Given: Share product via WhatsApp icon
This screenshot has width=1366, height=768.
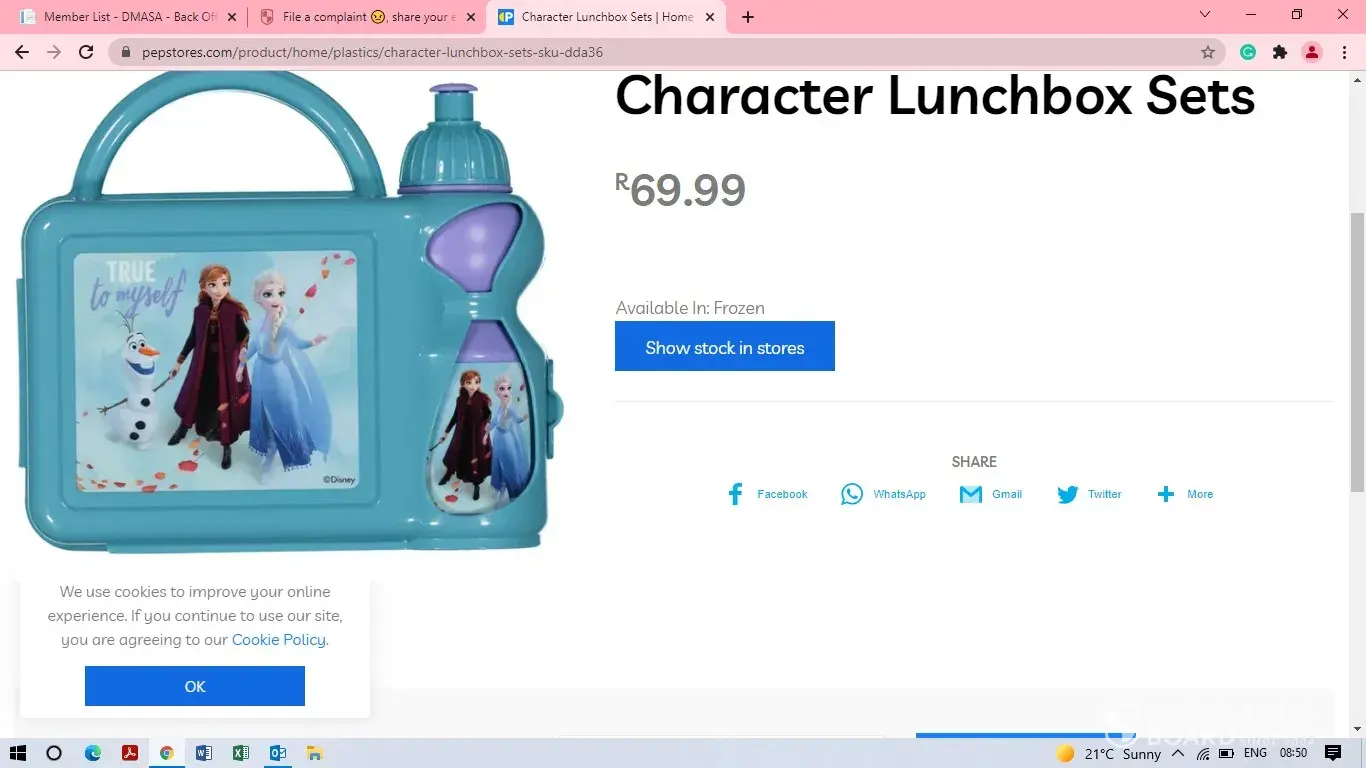Looking at the screenshot, I should coord(852,494).
